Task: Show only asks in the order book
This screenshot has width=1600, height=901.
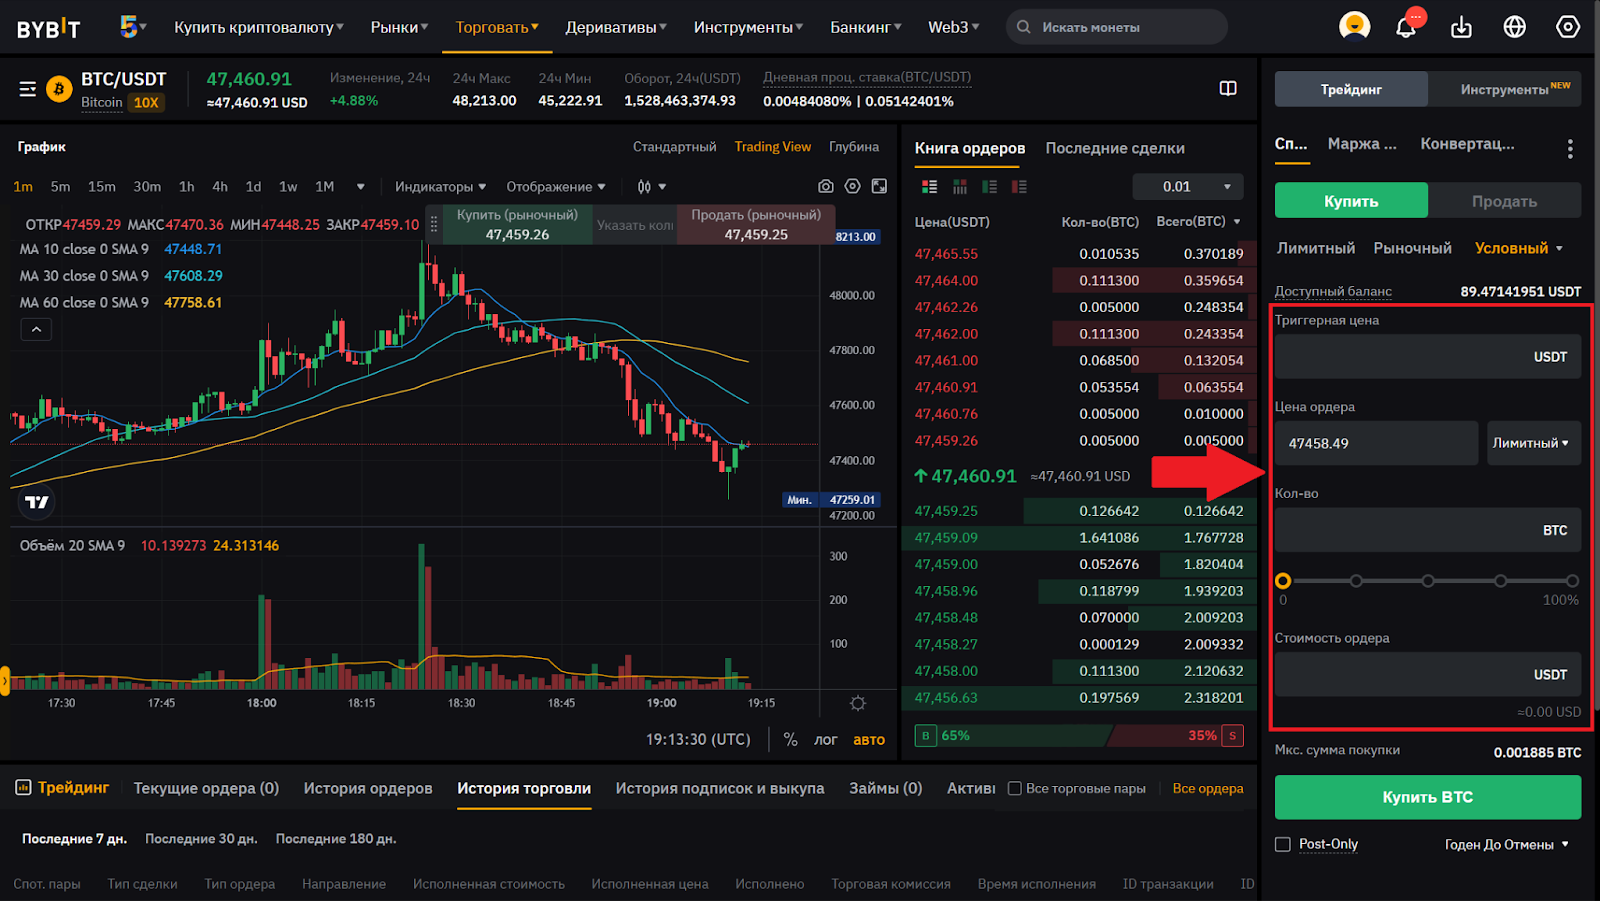Action: (1019, 187)
